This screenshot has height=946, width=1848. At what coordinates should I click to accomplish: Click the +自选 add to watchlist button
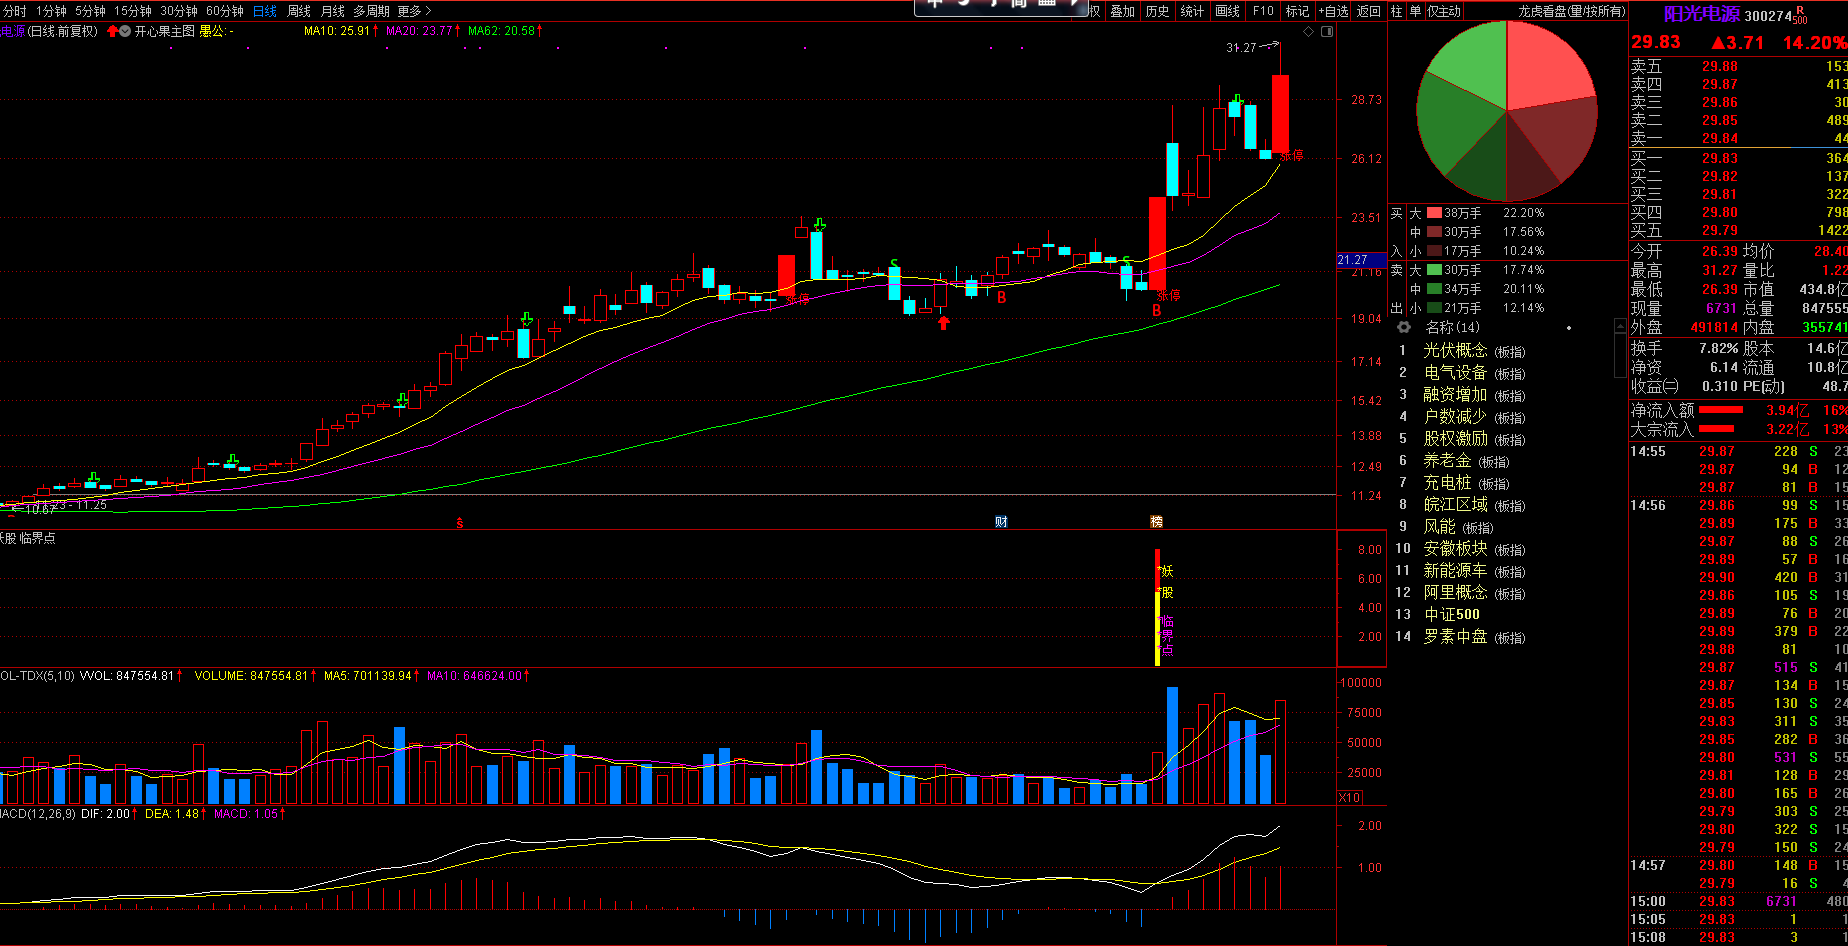click(x=1334, y=11)
